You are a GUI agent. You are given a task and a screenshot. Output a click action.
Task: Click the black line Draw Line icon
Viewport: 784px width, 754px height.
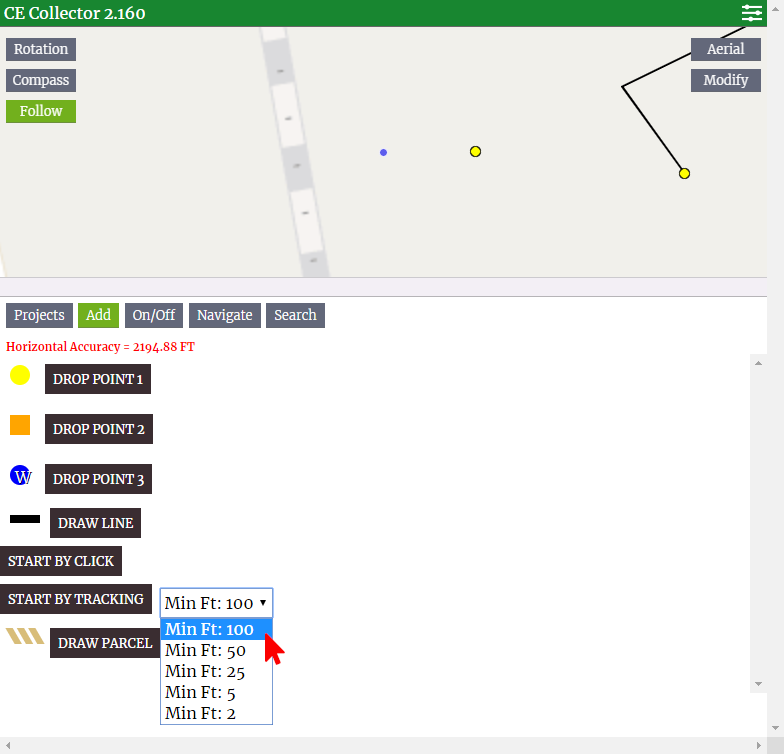click(25, 520)
